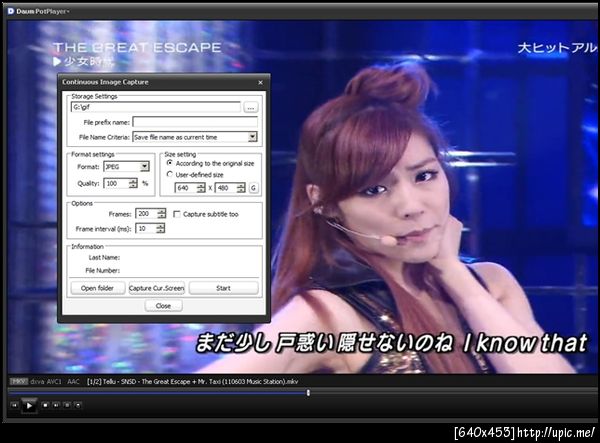Click the Play button in PotPlayer
This screenshot has height=443, width=600.
pyautogui.click(x=29, y=406)
